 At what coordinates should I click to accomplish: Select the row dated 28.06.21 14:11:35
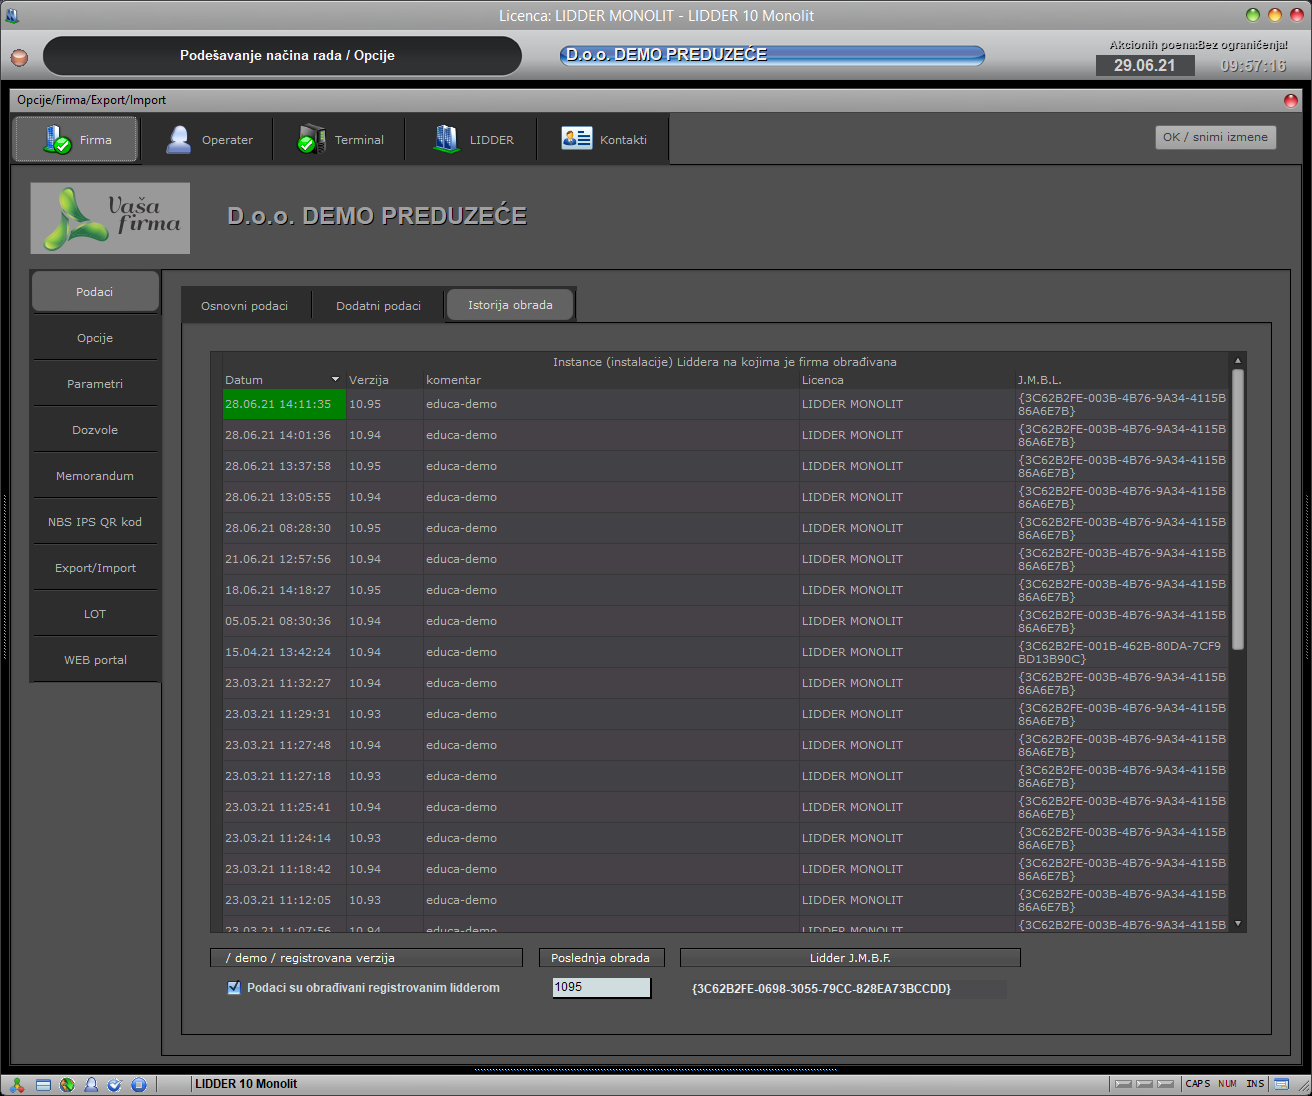click(726, 404)
